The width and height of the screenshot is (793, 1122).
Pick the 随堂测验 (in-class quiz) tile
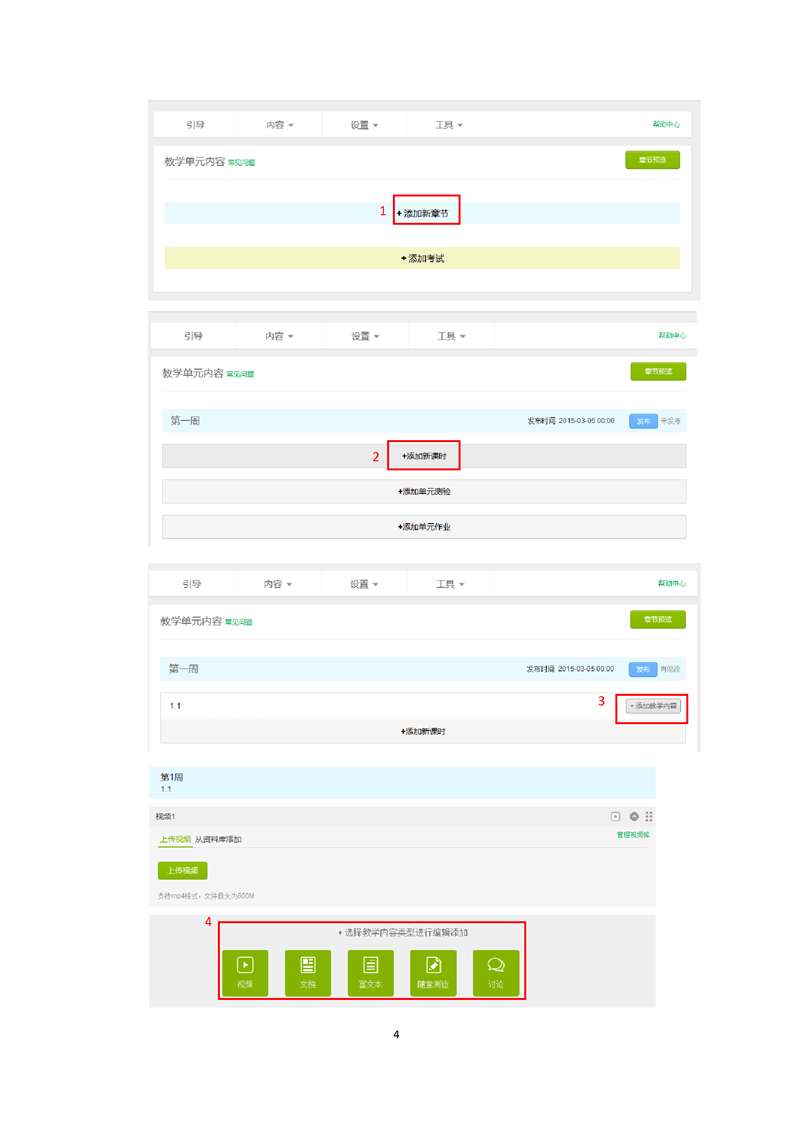click(x=433, y=973)
